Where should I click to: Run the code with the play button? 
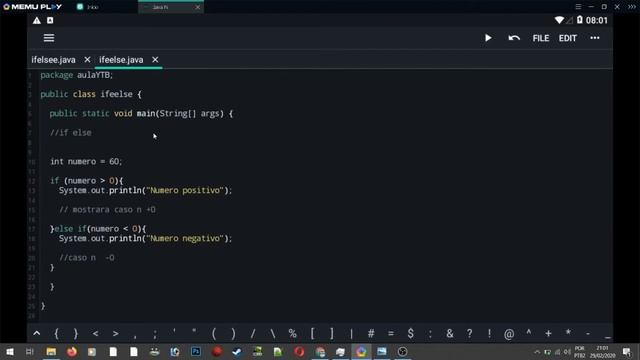point(488,38)
